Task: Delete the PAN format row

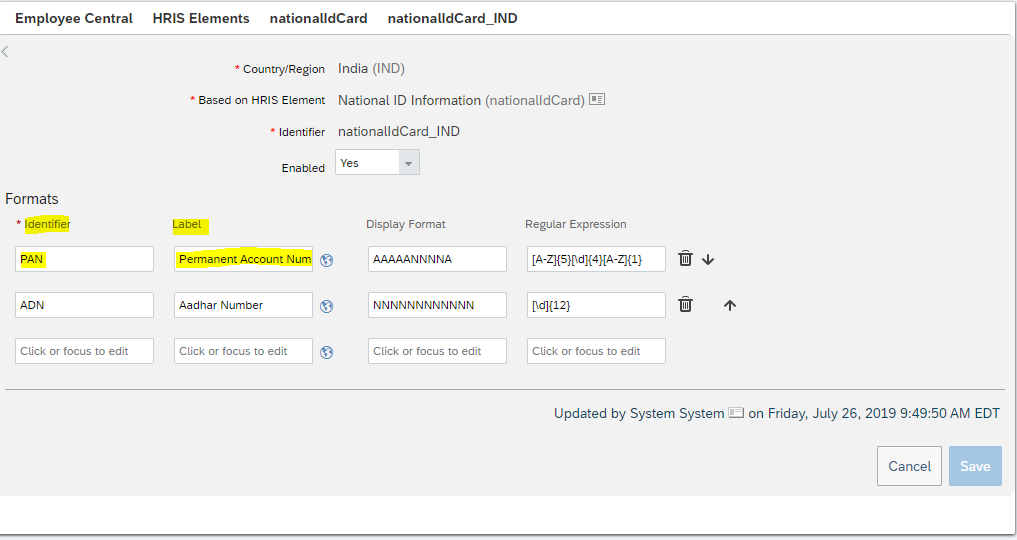Action: pyautogui.click(x=685, y=259)
